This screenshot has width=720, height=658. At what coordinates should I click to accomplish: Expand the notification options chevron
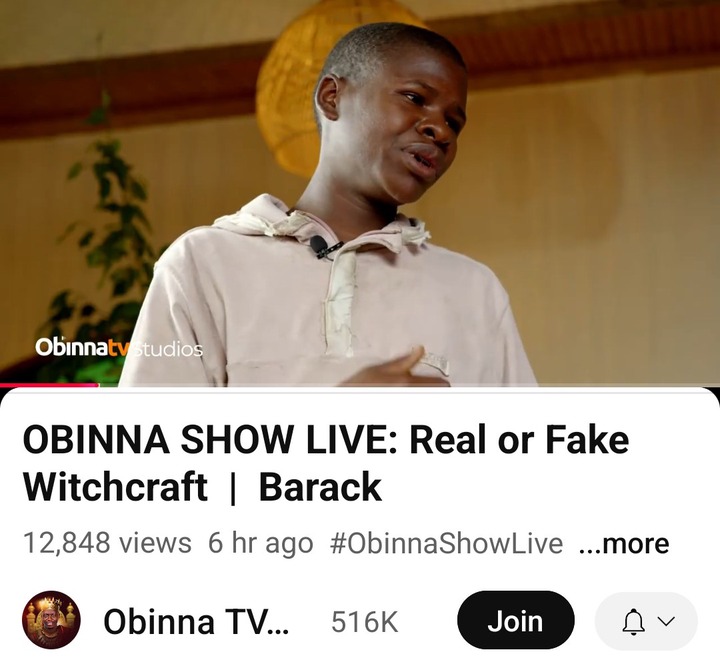pyautogui.click(x=666, y=621)
